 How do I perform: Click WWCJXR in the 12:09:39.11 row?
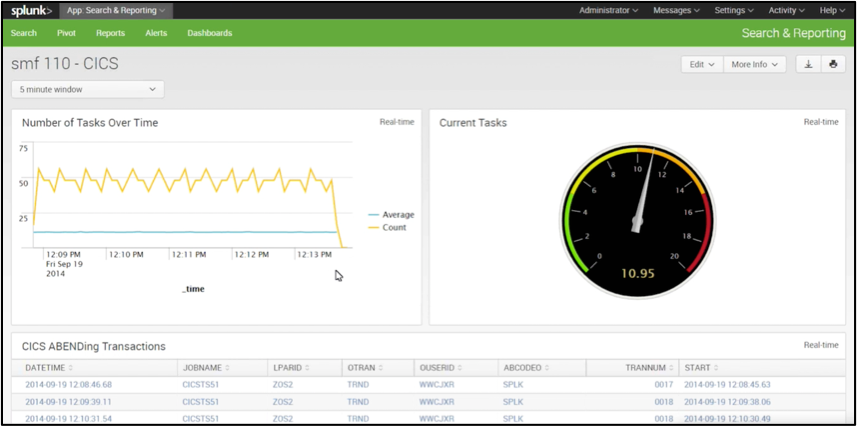[437, 402]
